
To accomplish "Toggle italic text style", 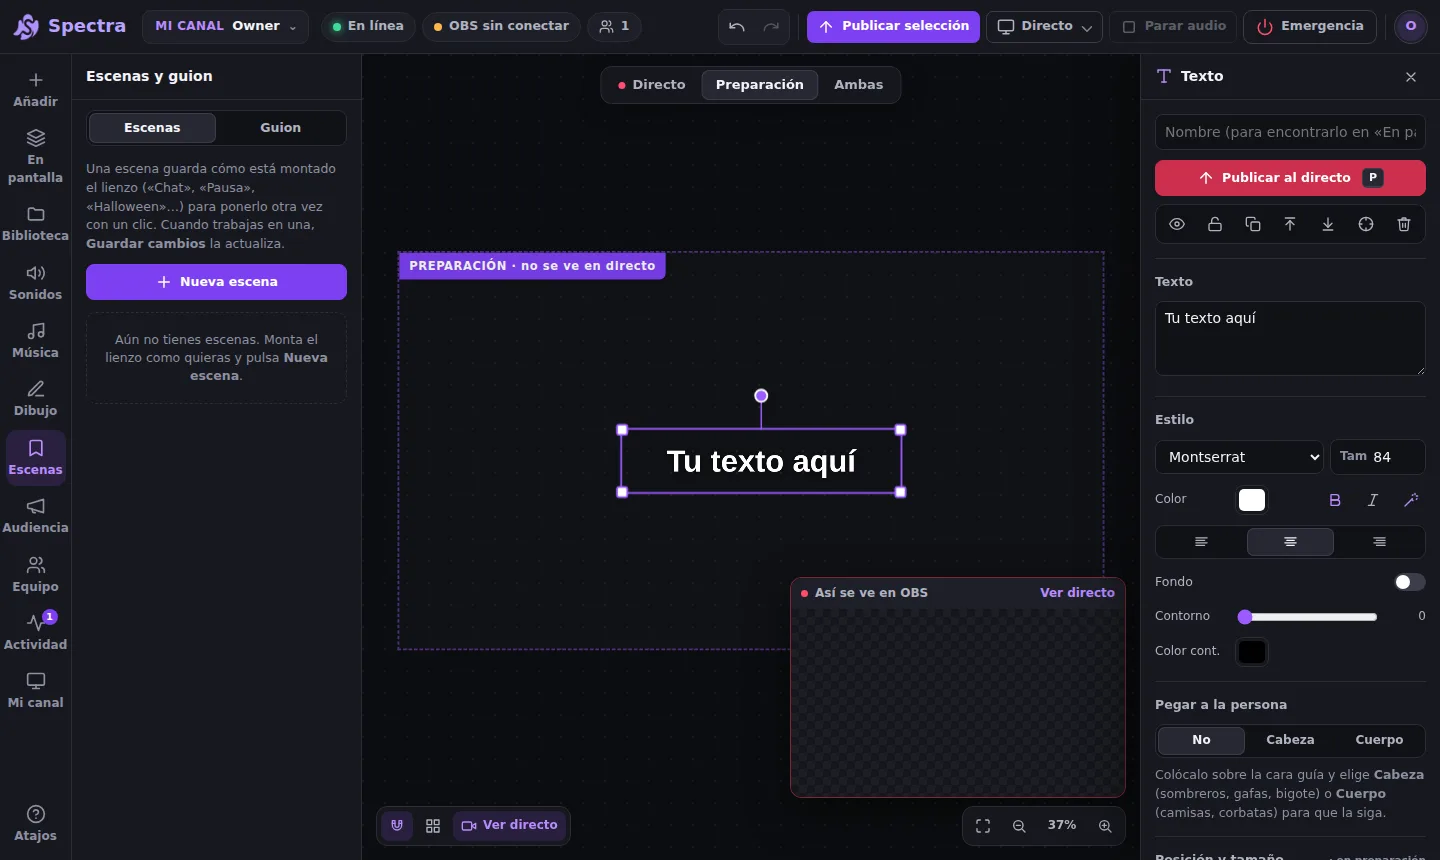I will [x=1373, y=500].
